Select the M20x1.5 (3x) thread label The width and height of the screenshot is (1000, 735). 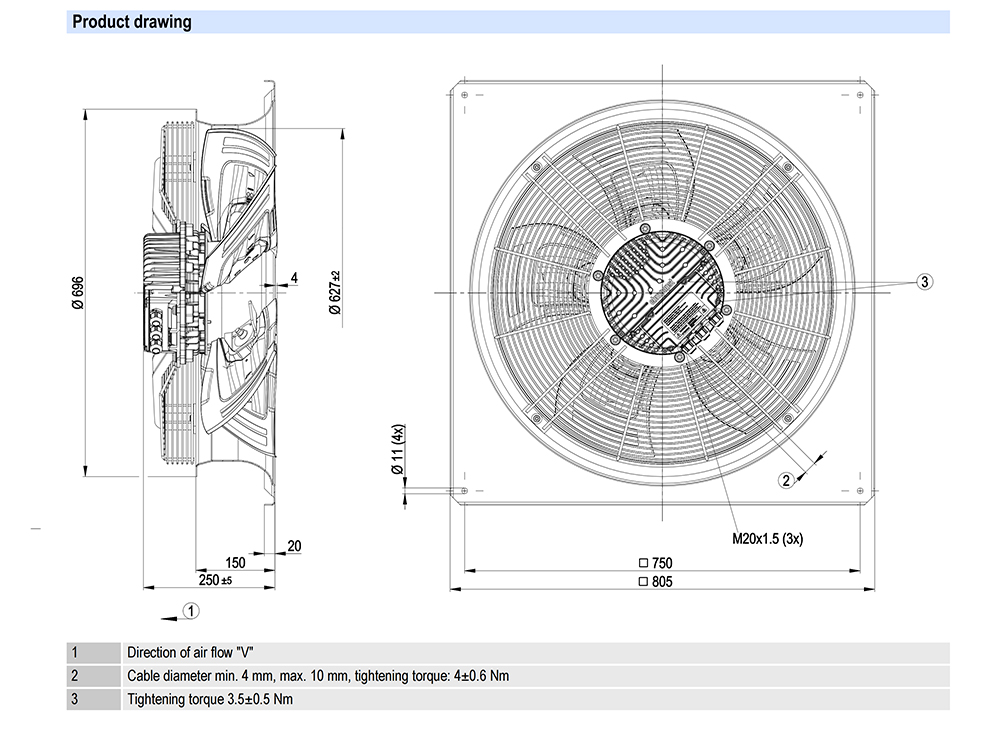click(x=768, y=538)
